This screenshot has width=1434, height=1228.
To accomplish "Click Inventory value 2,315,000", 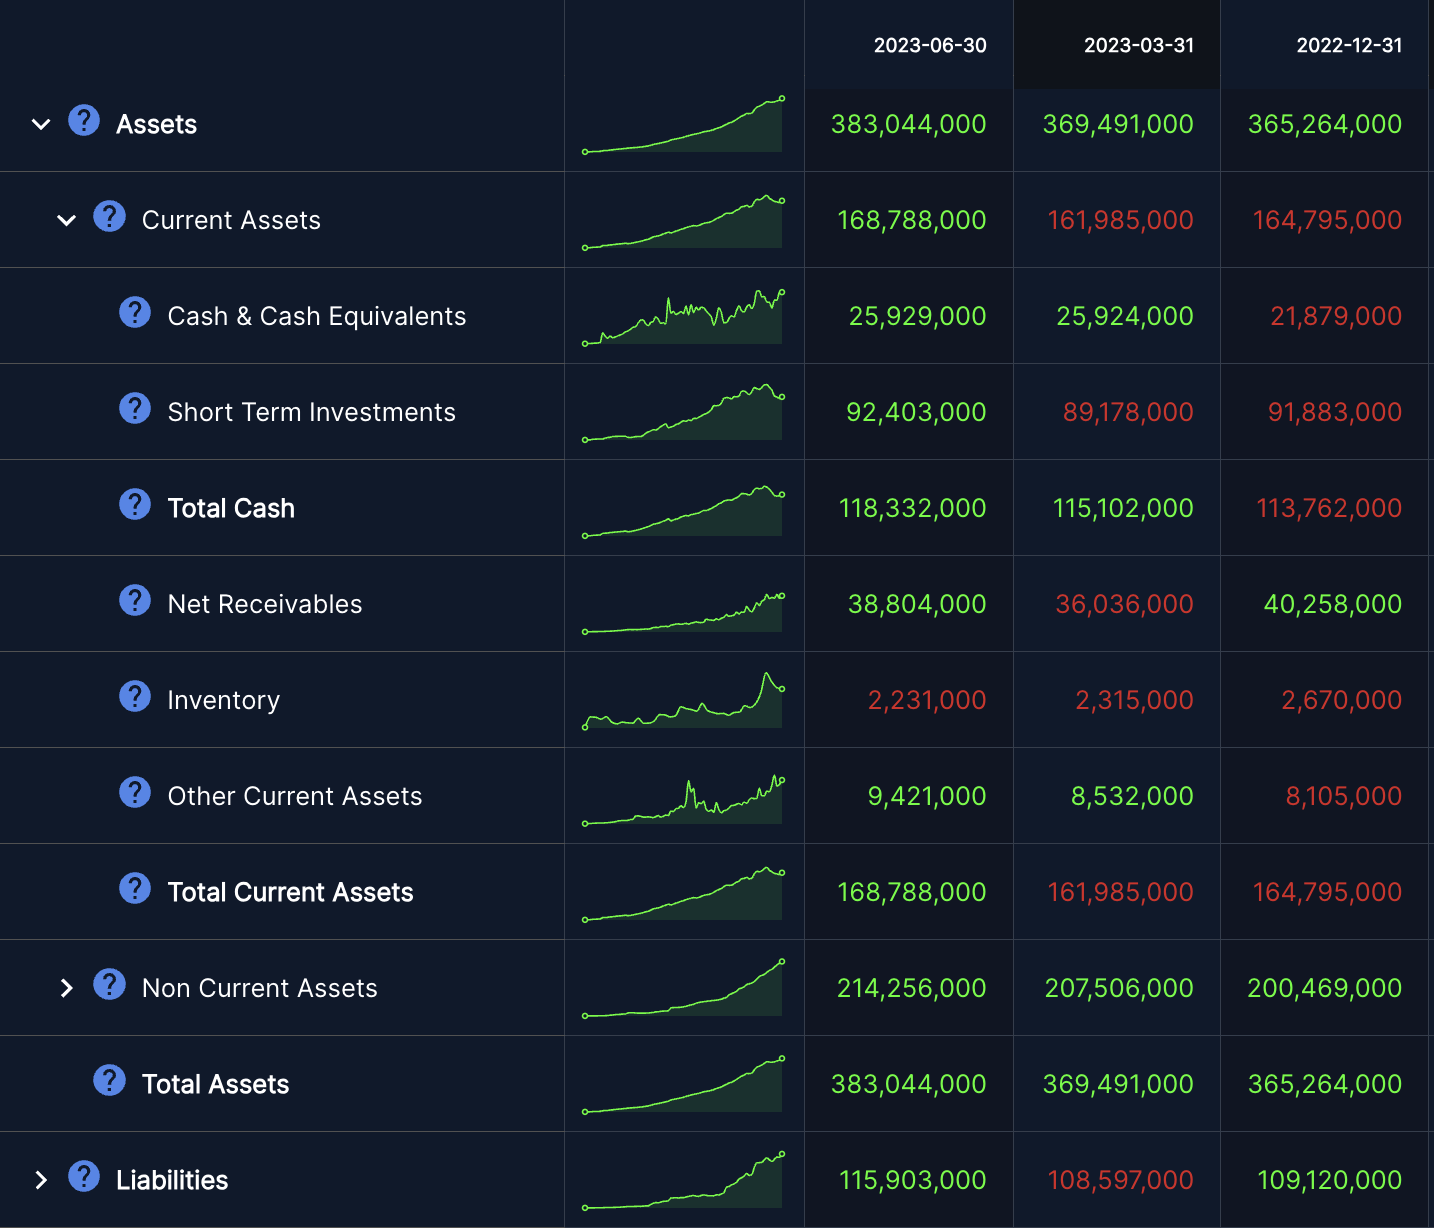I will pyautogui.click(x=1134, y=700).
